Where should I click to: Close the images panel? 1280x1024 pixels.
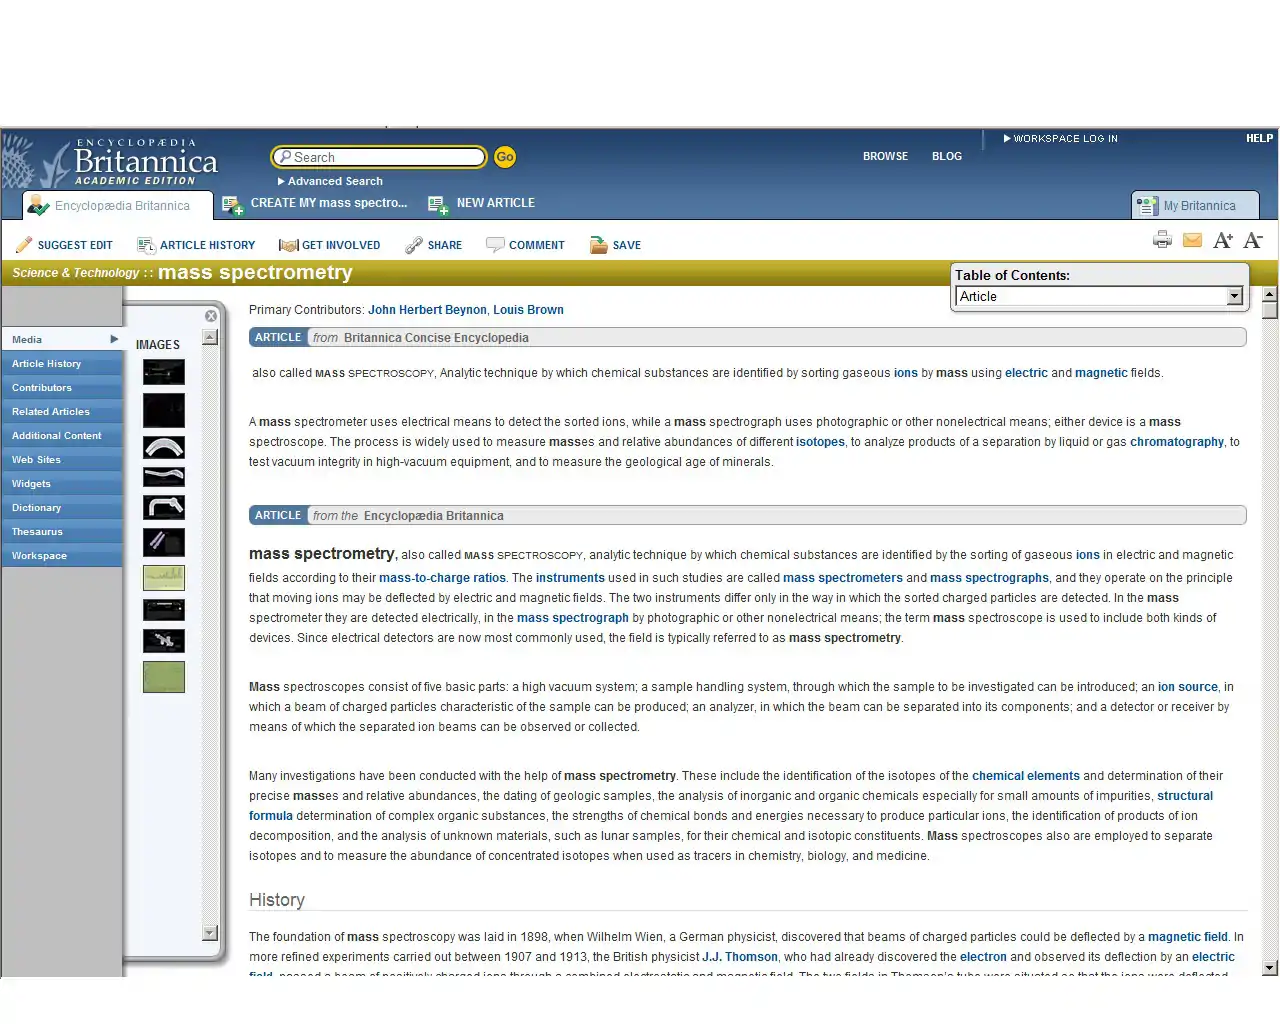point(211,316)
